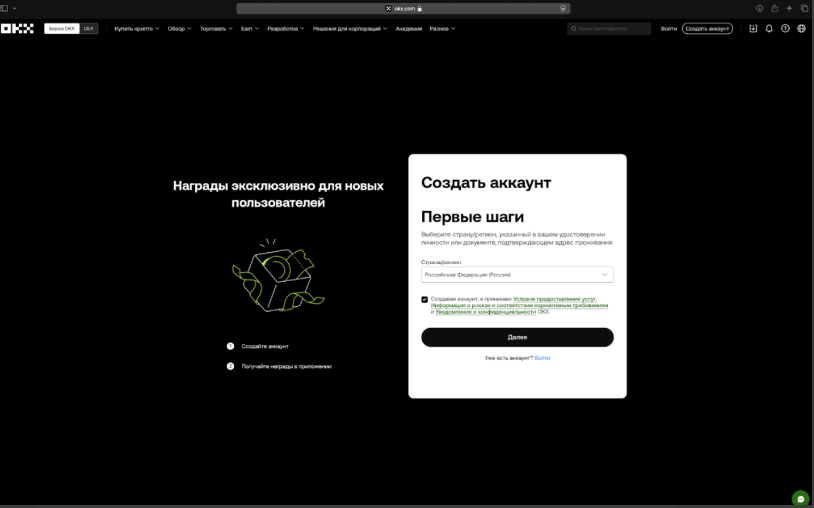Click the search magnifier icon
The height and width of the screenshot is (508, 814).
point(574,29)
